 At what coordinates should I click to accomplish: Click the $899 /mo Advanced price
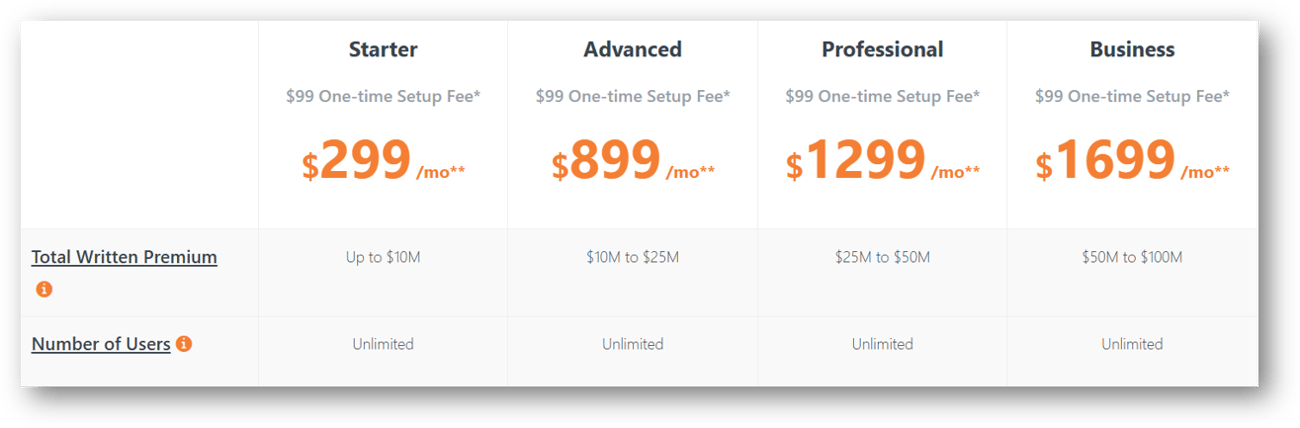coord(633,161)
